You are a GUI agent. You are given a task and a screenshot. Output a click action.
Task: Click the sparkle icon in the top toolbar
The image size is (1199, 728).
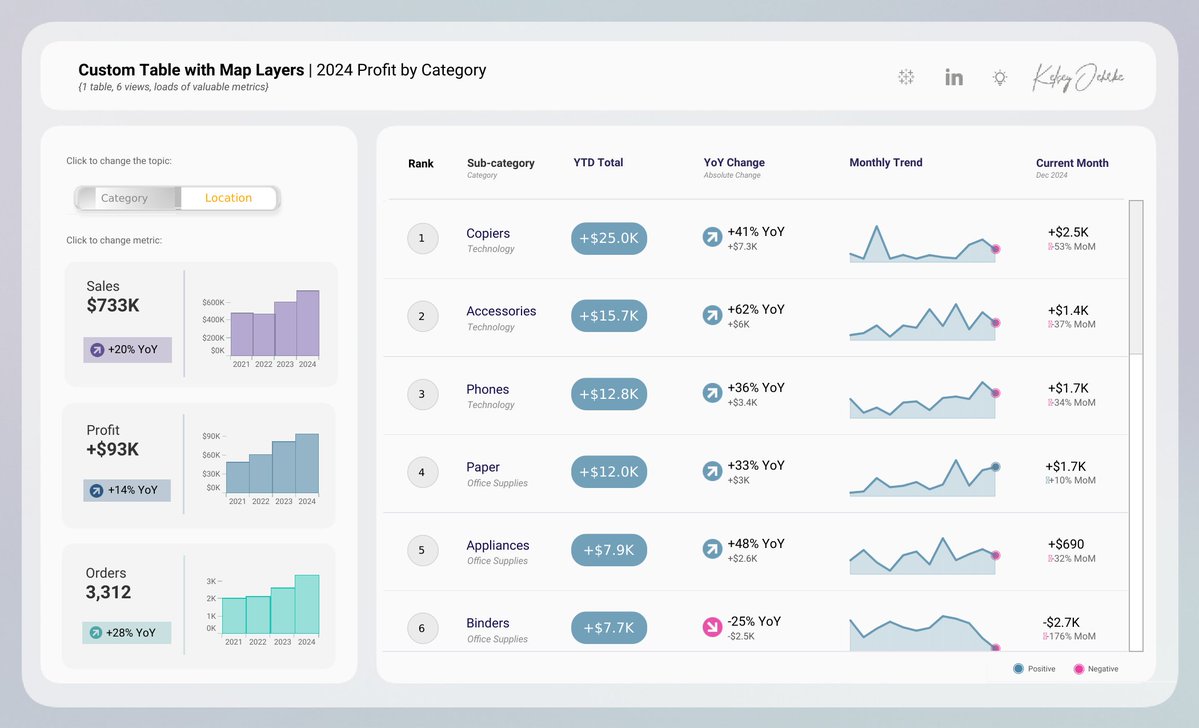[x=906, y=76]
